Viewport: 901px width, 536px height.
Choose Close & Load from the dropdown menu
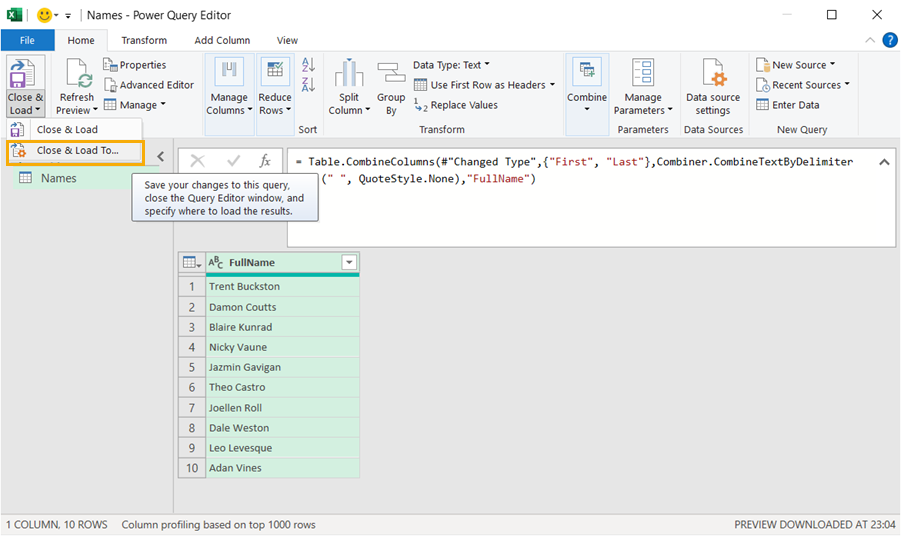pos(75,129)
